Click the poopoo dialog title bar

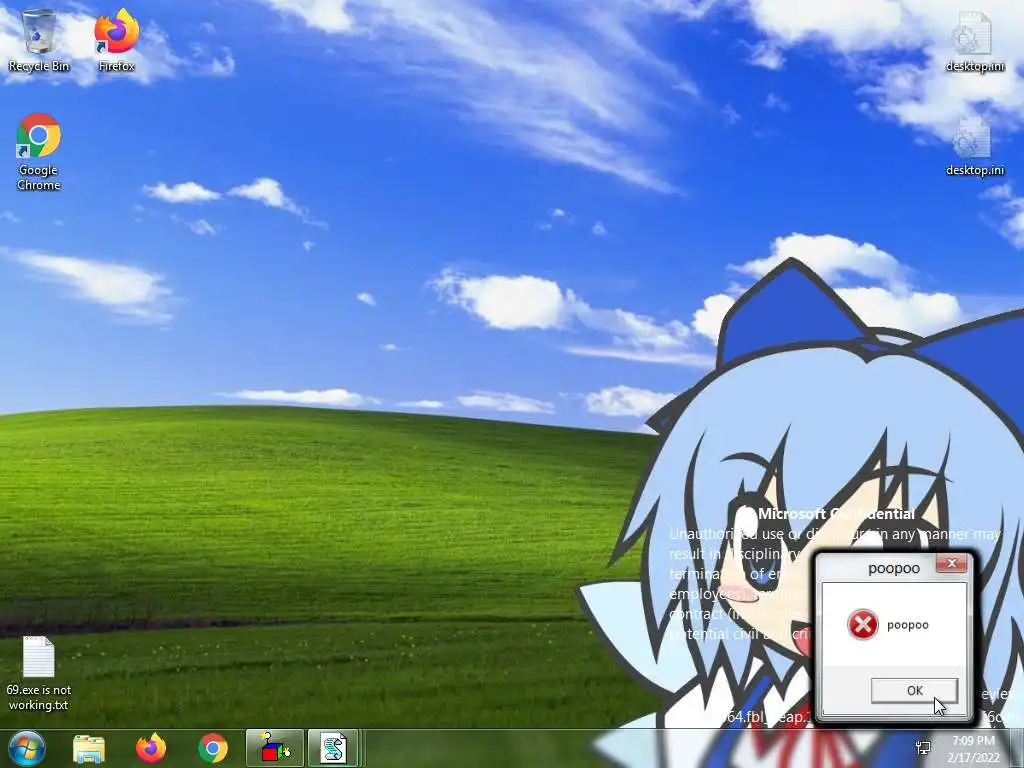tap(893, 568)
